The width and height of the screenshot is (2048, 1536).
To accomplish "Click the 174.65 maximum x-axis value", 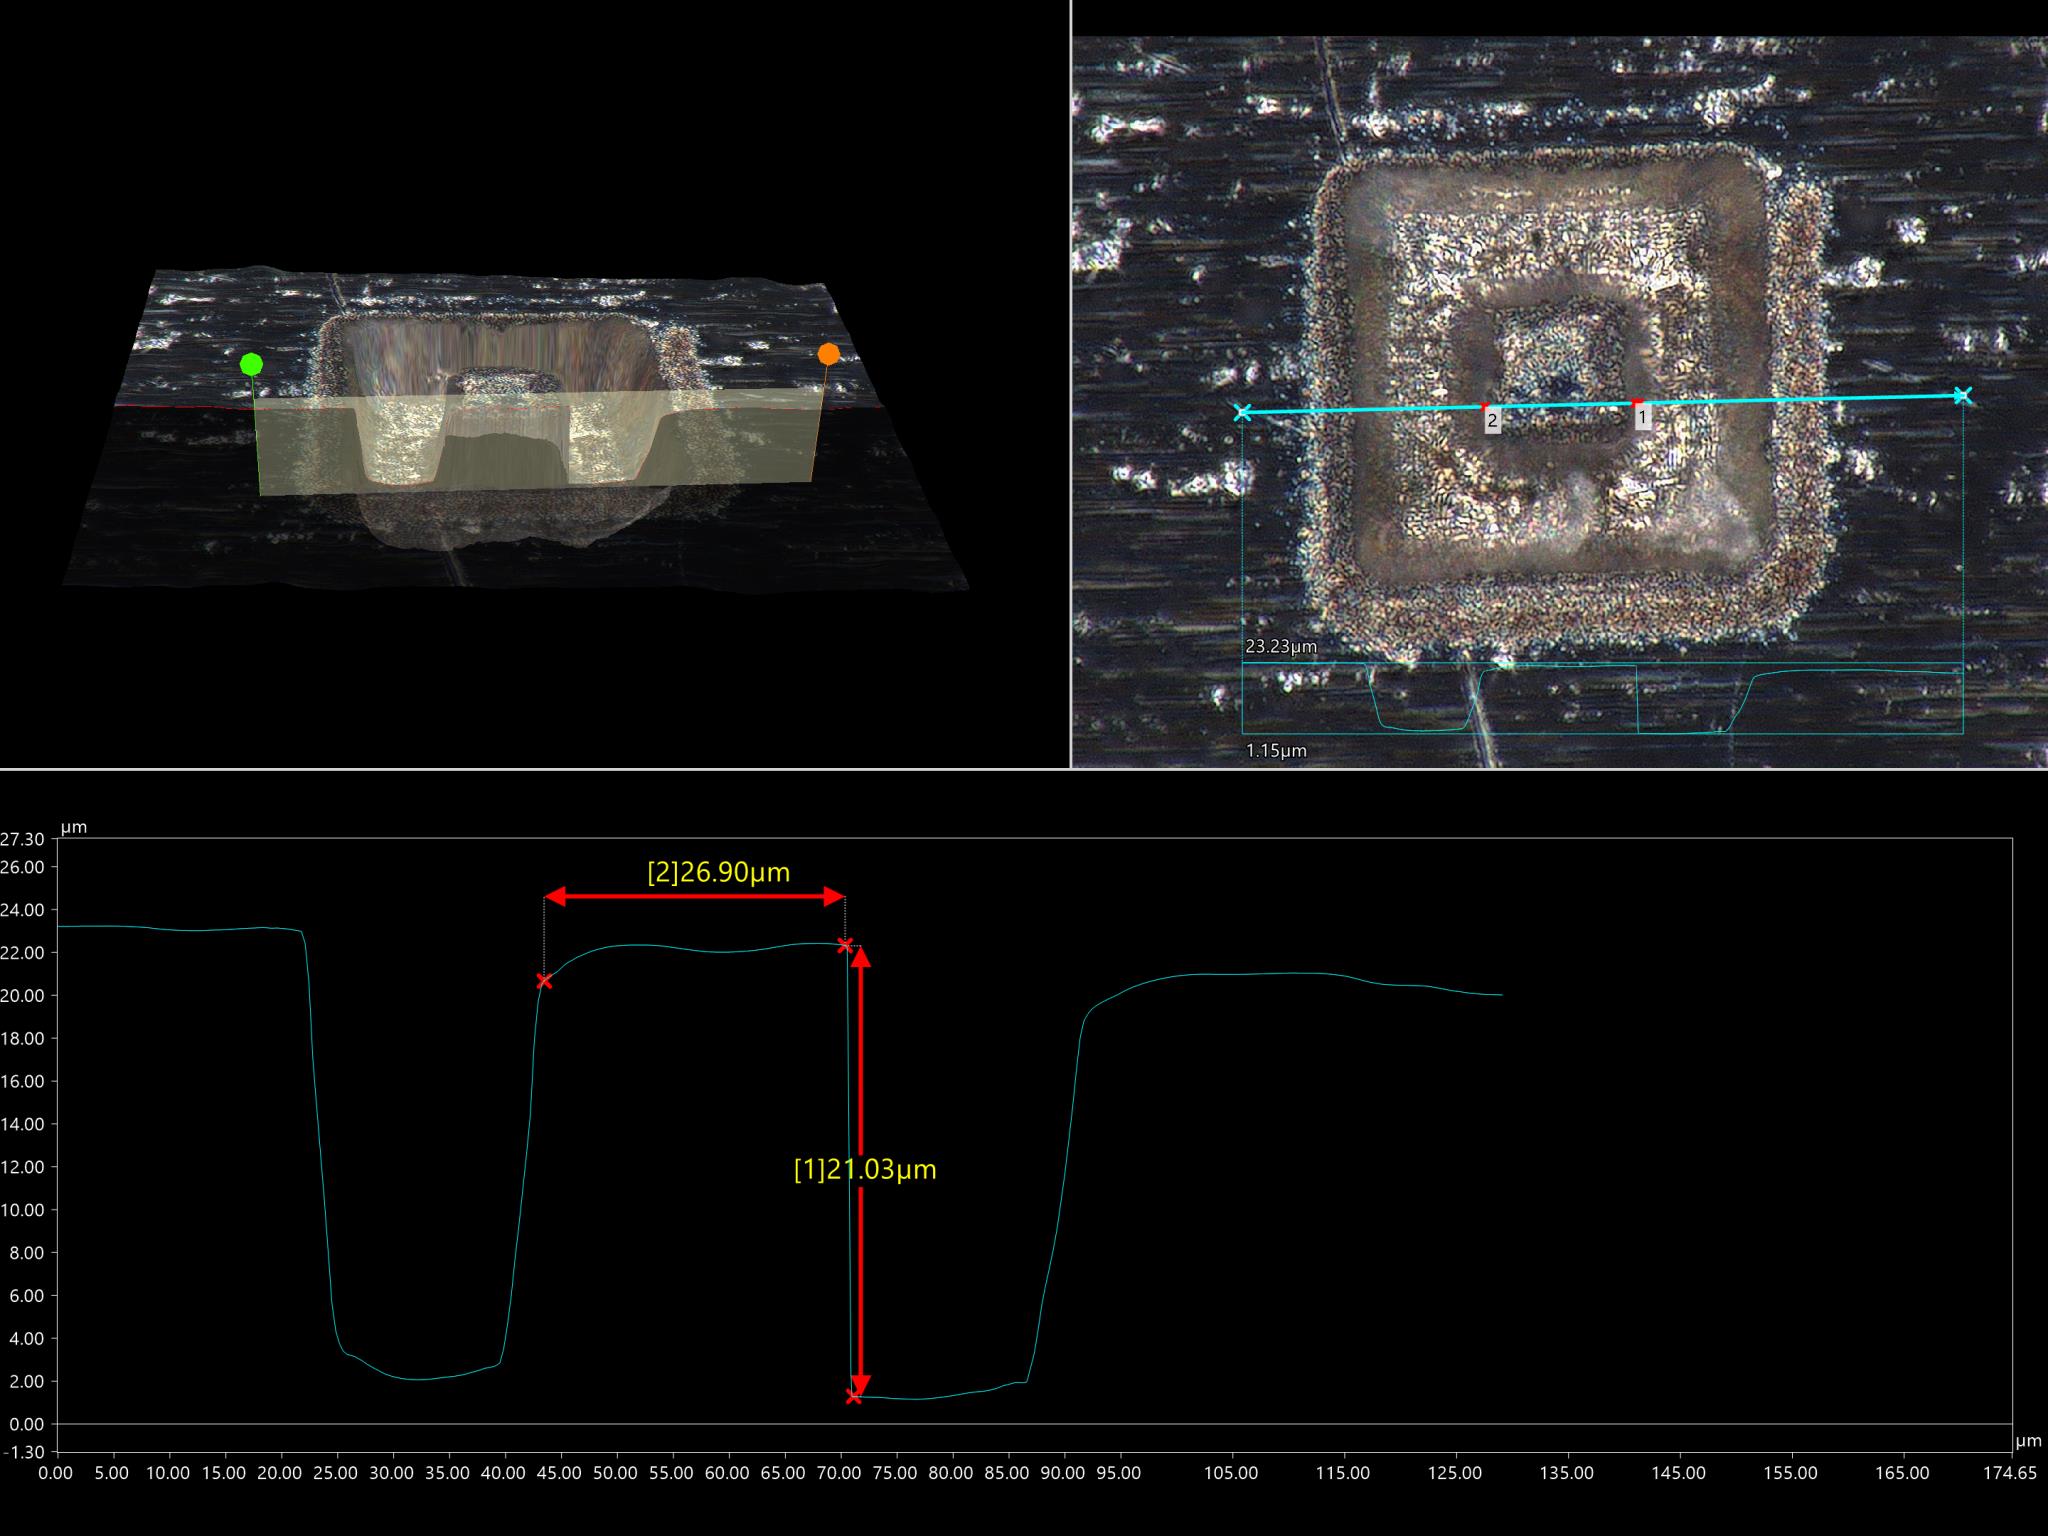I will pyautogui.click(x=2010, y=1473).
